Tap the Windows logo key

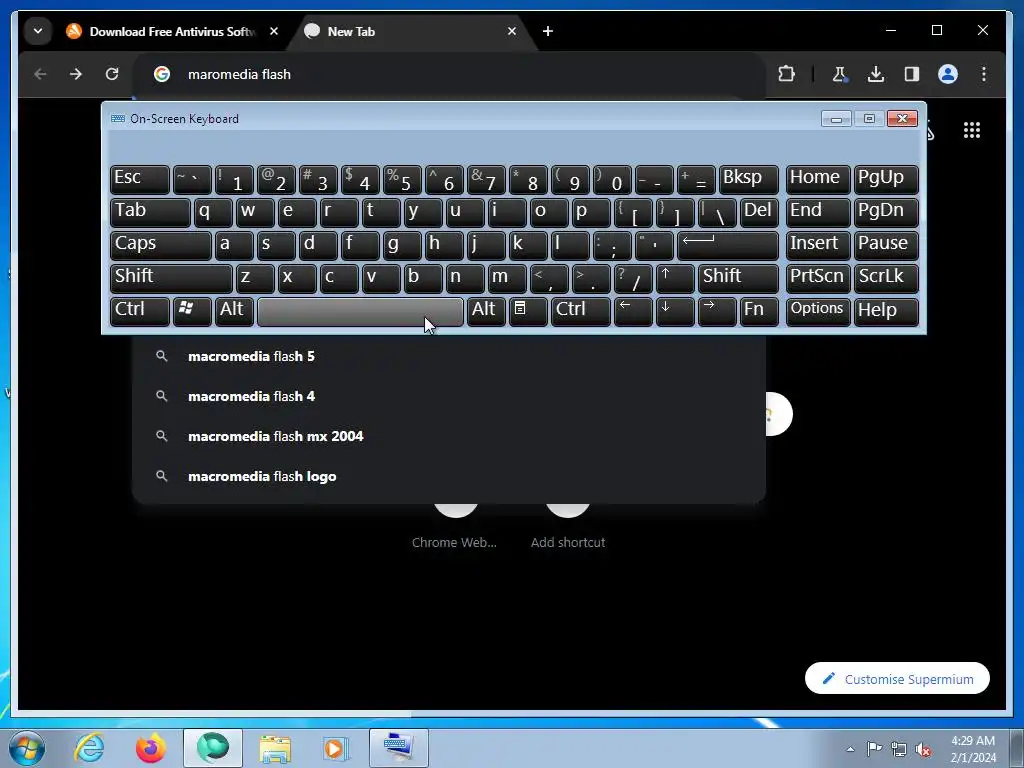pos(192,312)
